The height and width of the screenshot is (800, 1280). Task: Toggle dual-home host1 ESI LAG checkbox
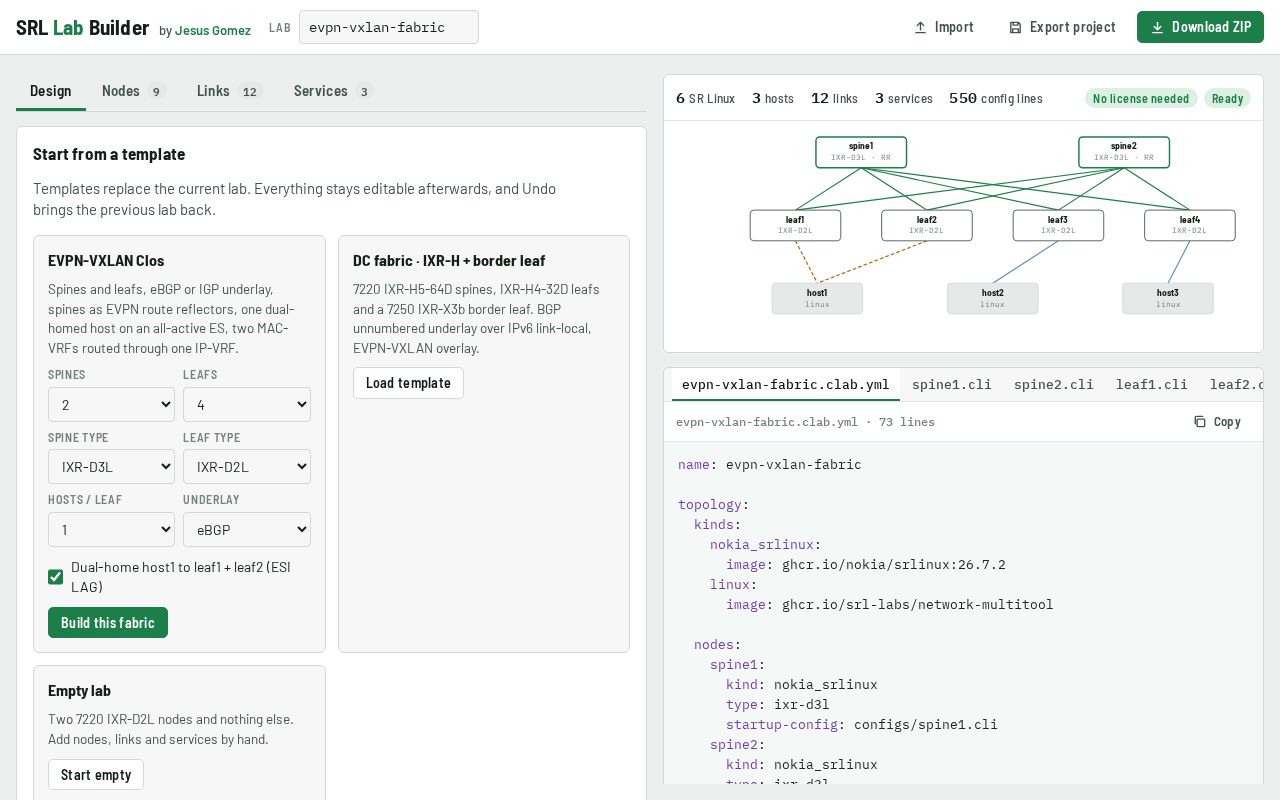[x=56, y=577]
